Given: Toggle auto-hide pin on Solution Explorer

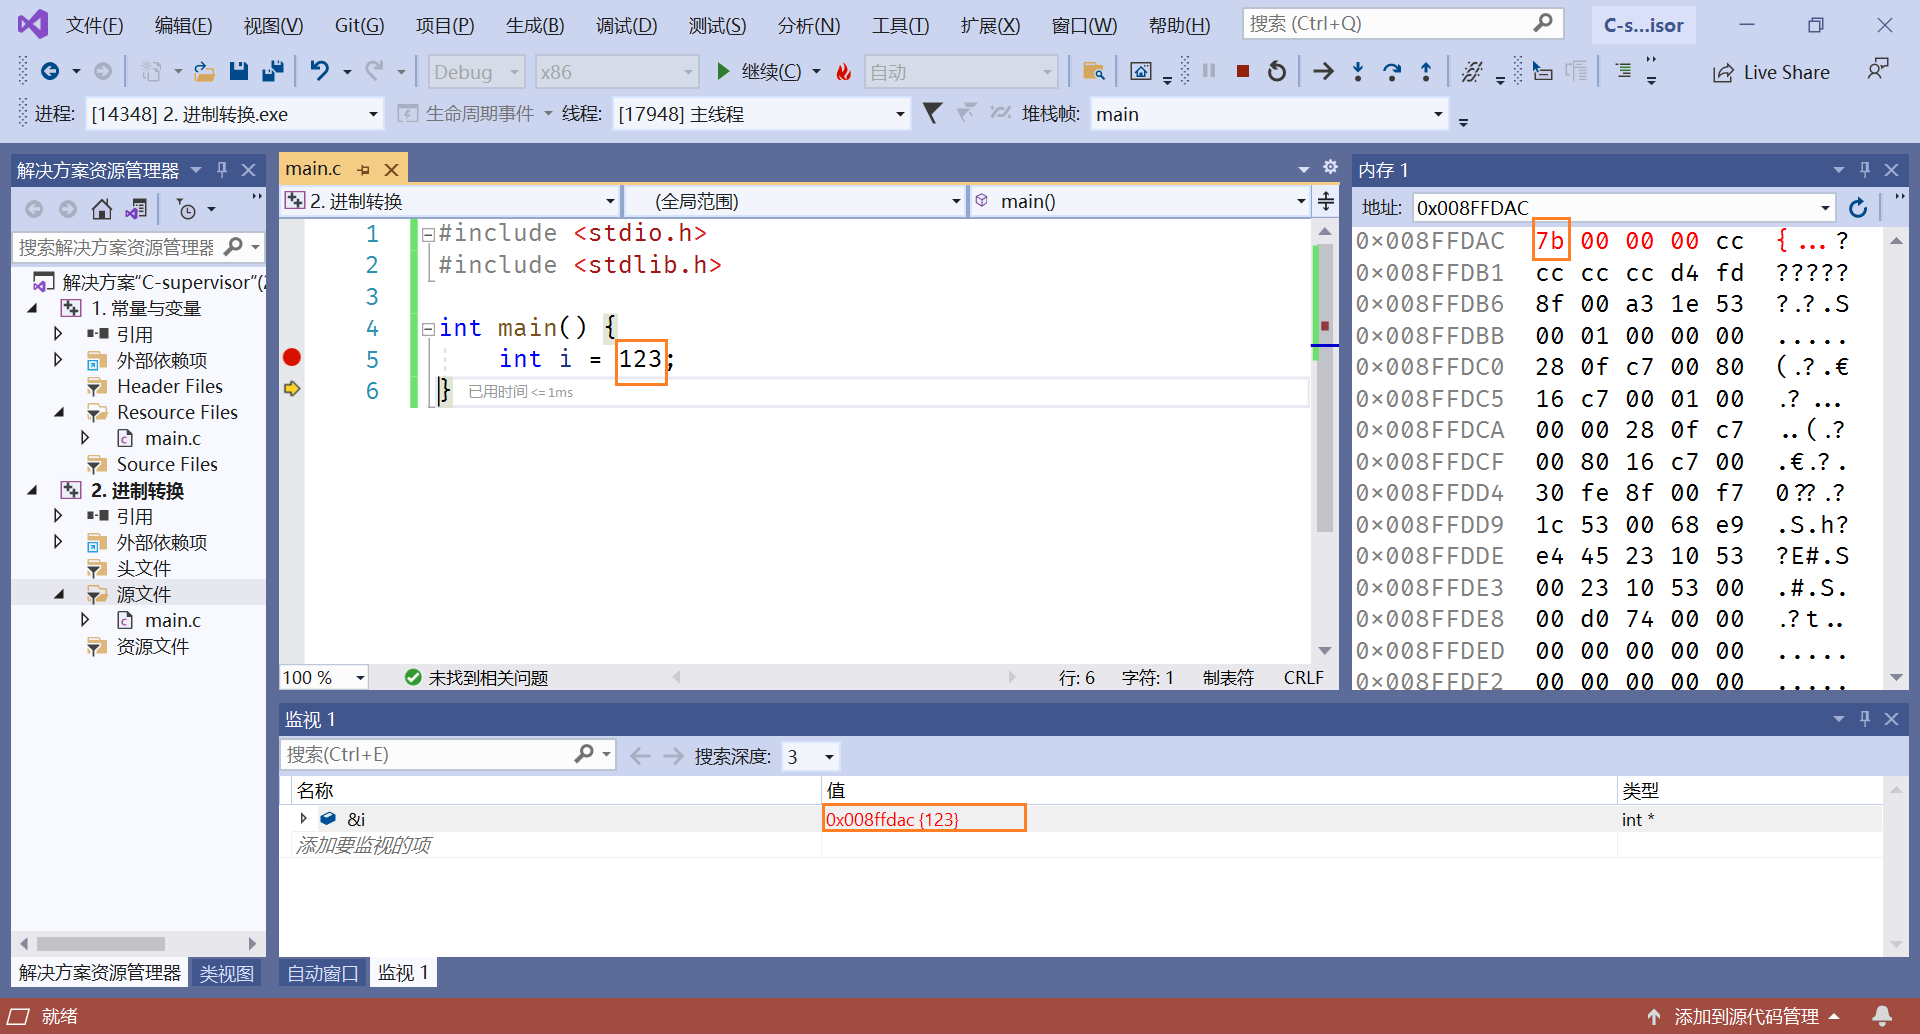Looking at the screenshot, I should click(222, 169).
